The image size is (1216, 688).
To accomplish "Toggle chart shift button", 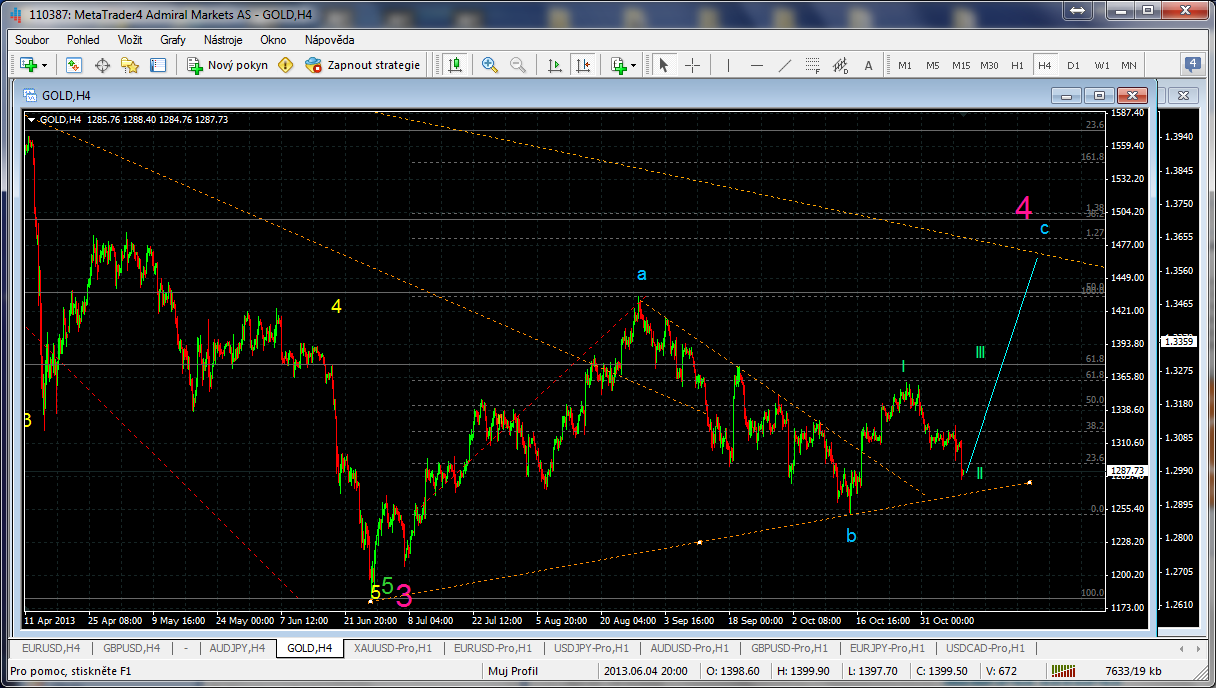I will 585,65.
